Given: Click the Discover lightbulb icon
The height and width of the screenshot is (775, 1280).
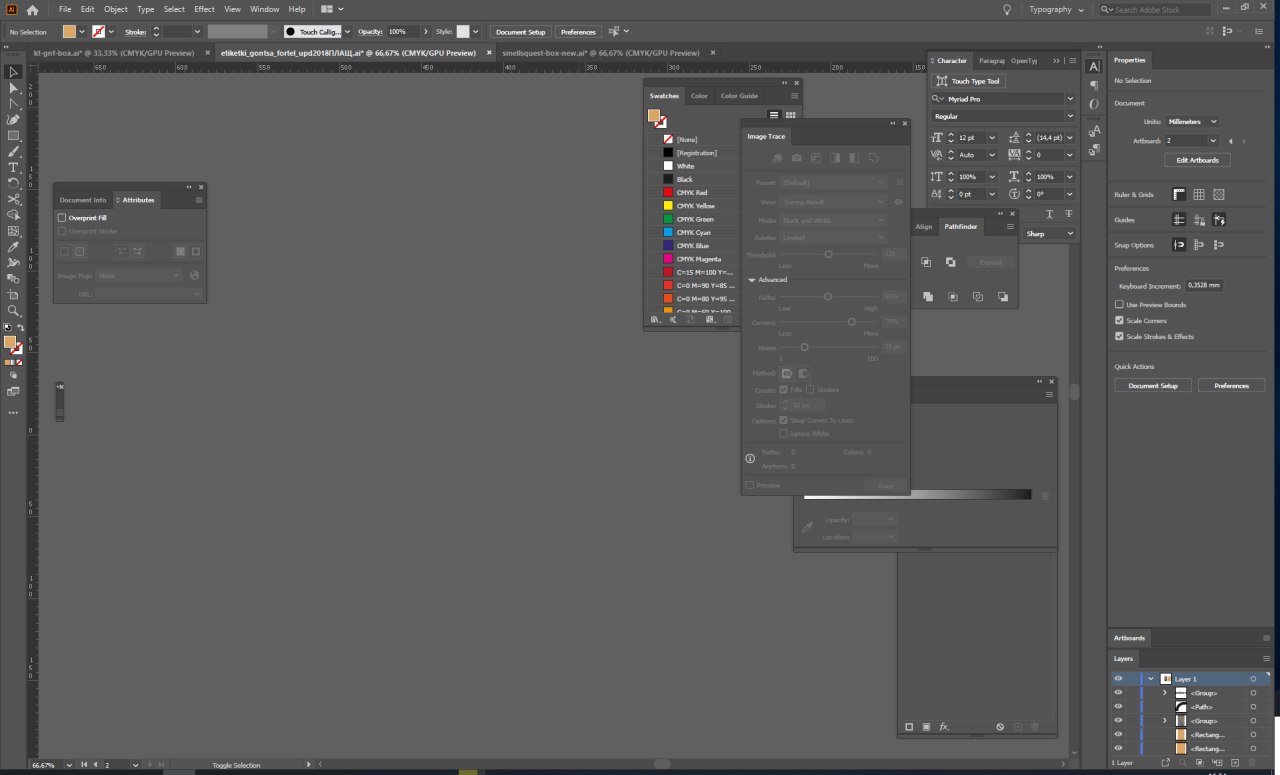Looking at the screenshot, I should [1007, 9].
